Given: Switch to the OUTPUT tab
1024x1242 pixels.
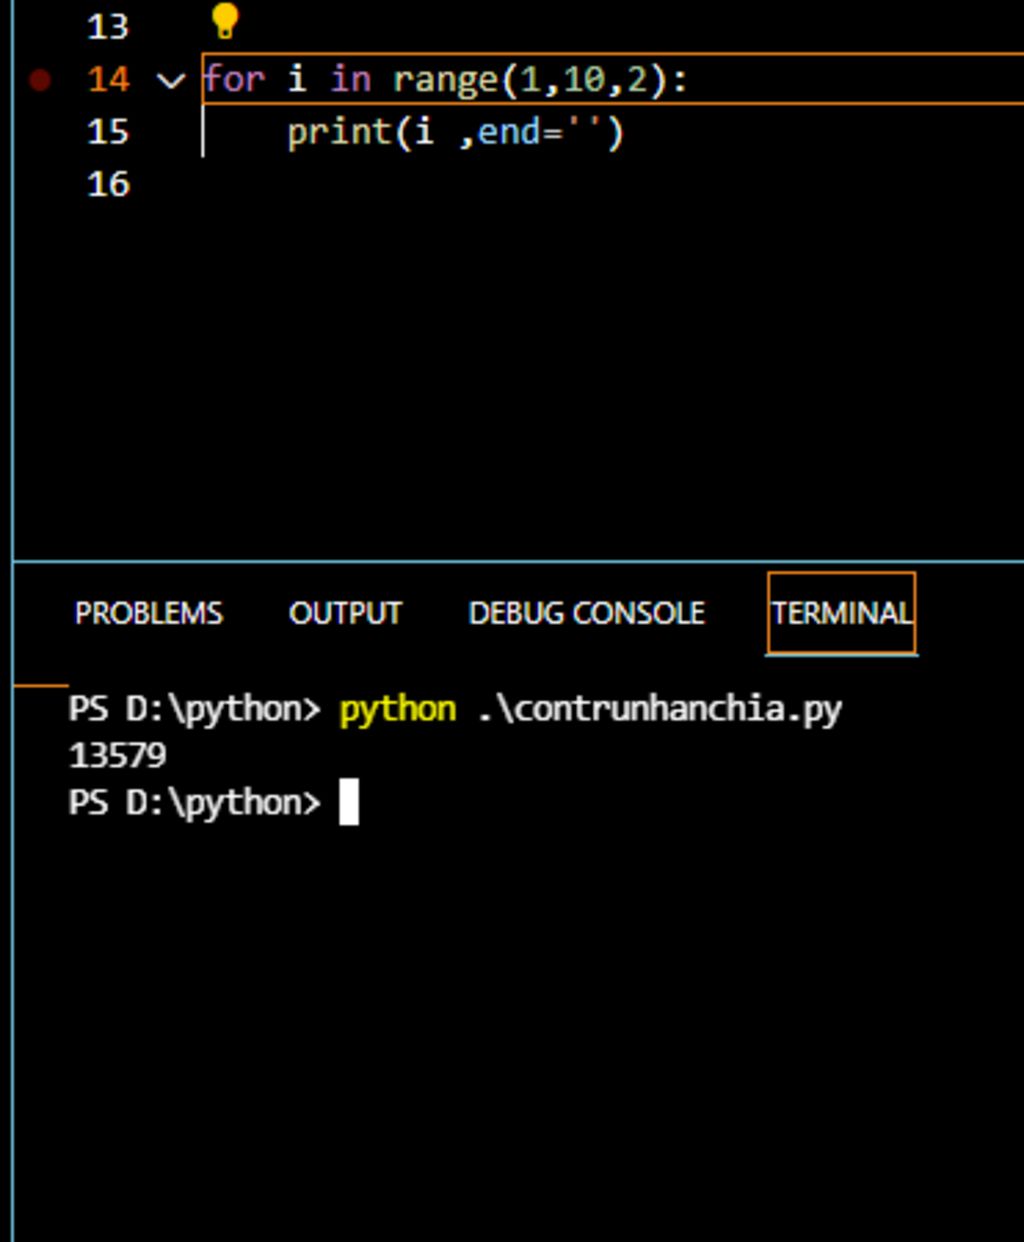Looking at the screenshot, I should [345, 613].
